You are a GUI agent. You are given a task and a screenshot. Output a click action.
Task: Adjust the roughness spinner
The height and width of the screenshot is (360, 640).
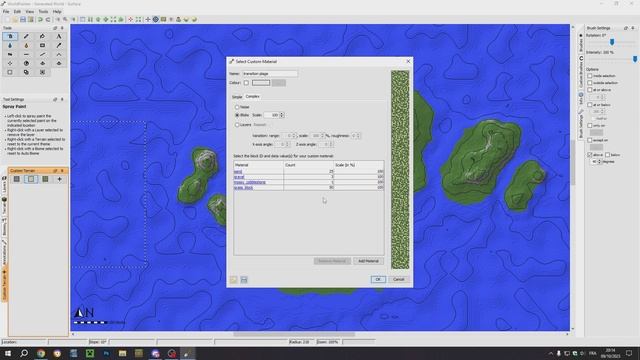pyautogui.click(x=359, y=136)
